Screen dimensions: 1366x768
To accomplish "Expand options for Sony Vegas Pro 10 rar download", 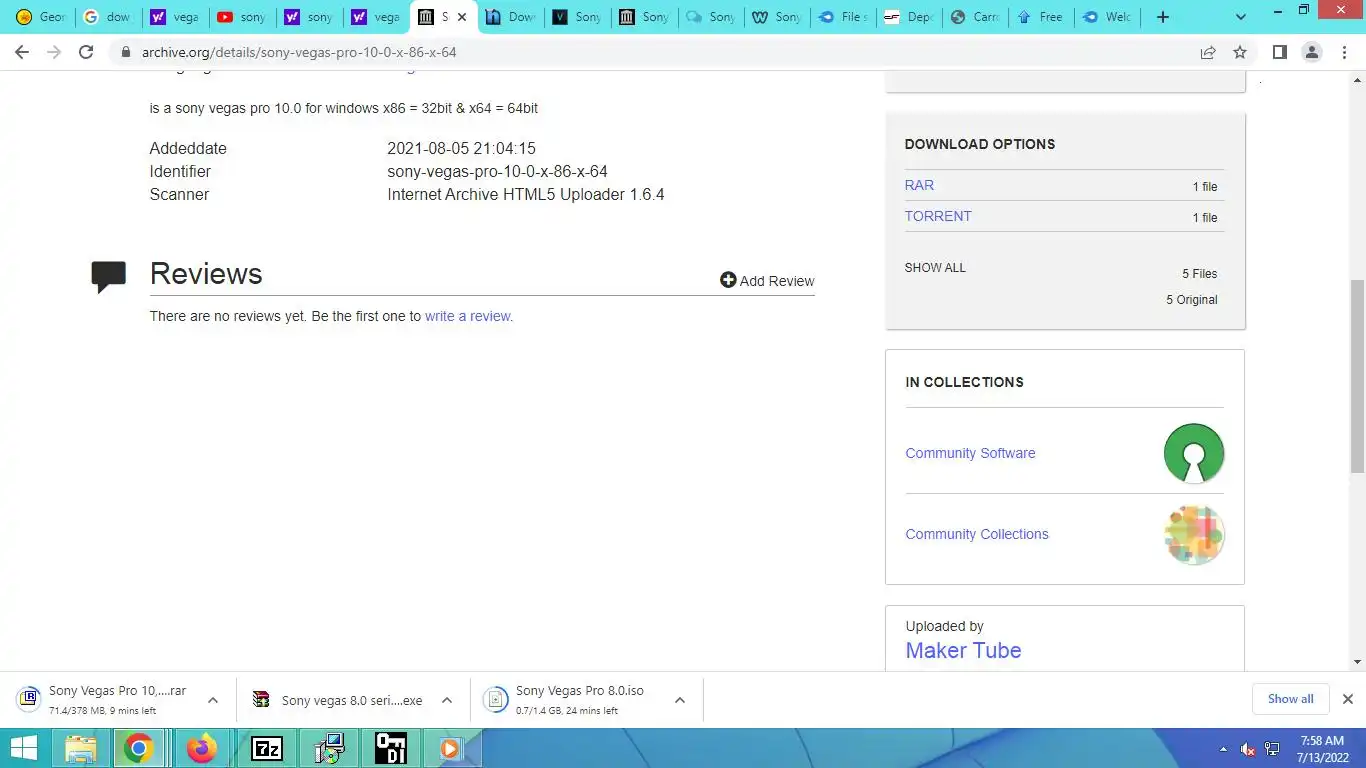I will coord(212,700).
